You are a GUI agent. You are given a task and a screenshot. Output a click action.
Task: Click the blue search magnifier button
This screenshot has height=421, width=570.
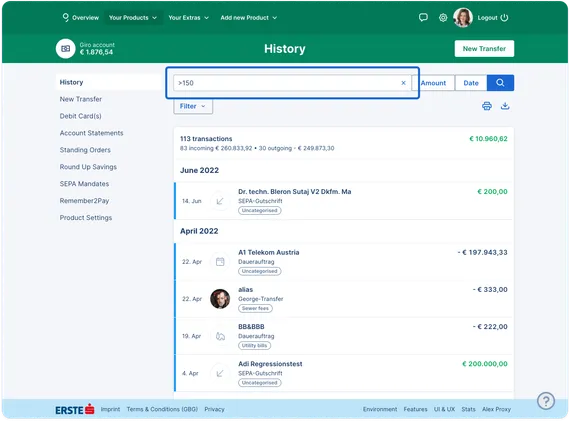click(500, 83)
